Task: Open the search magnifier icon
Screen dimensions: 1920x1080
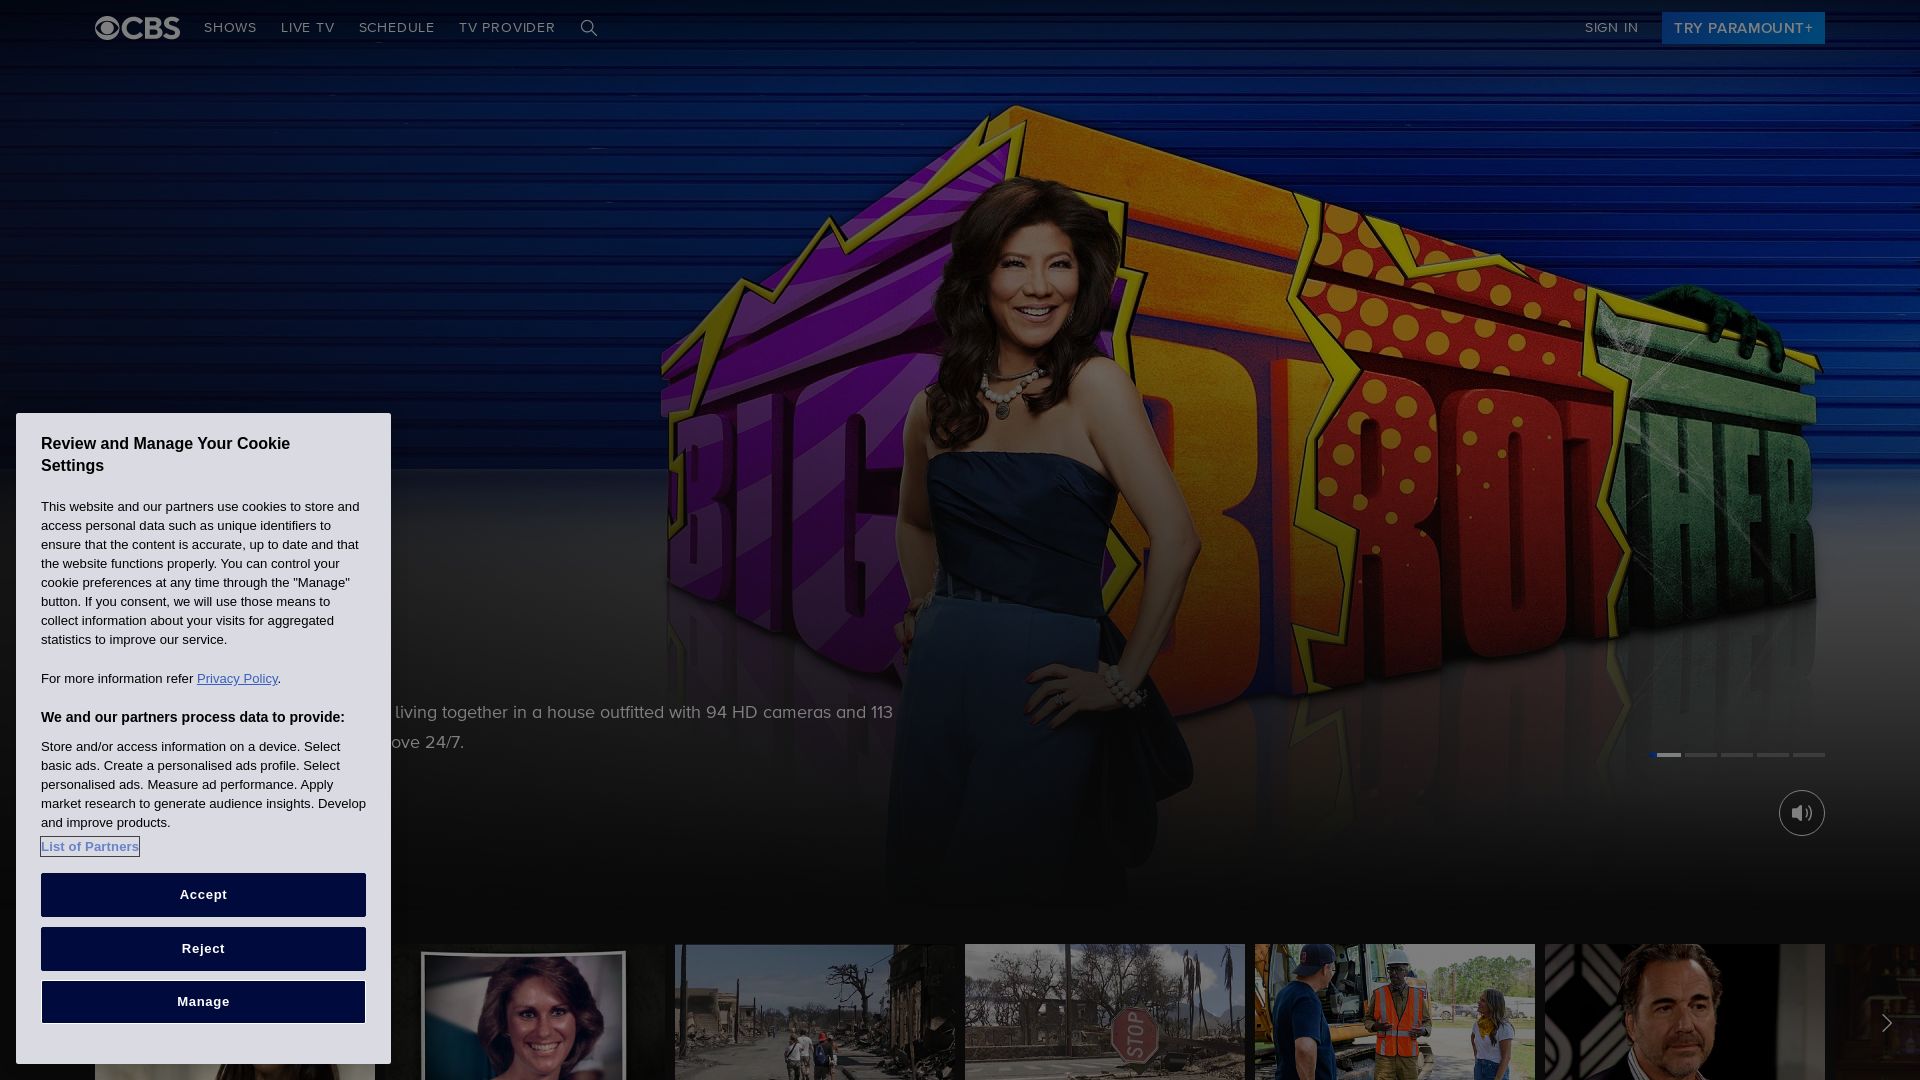Action: pyautogui.click(x=589, y=28)
